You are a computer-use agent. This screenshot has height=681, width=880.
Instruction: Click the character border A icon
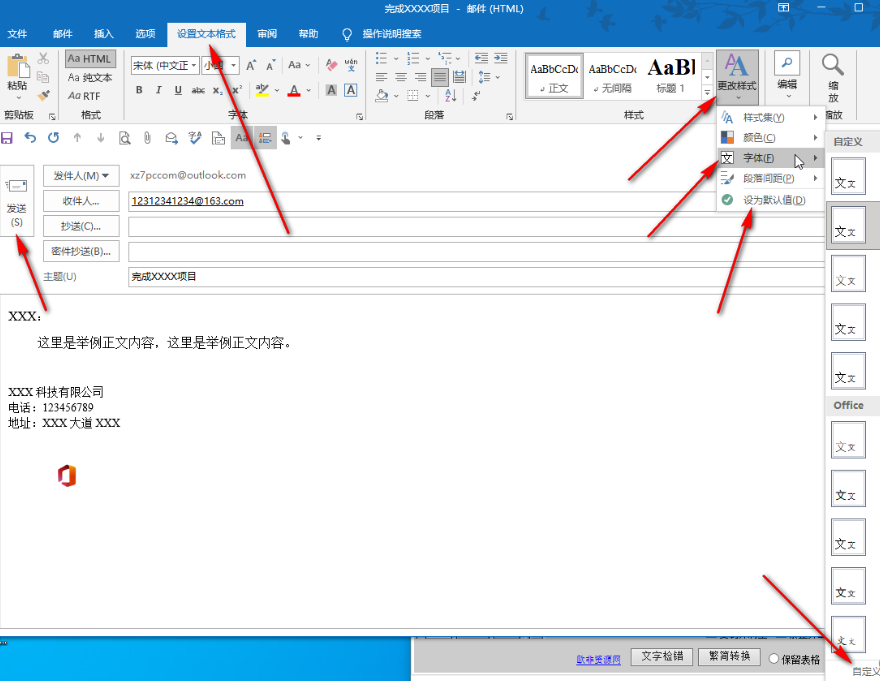(351, 90)
